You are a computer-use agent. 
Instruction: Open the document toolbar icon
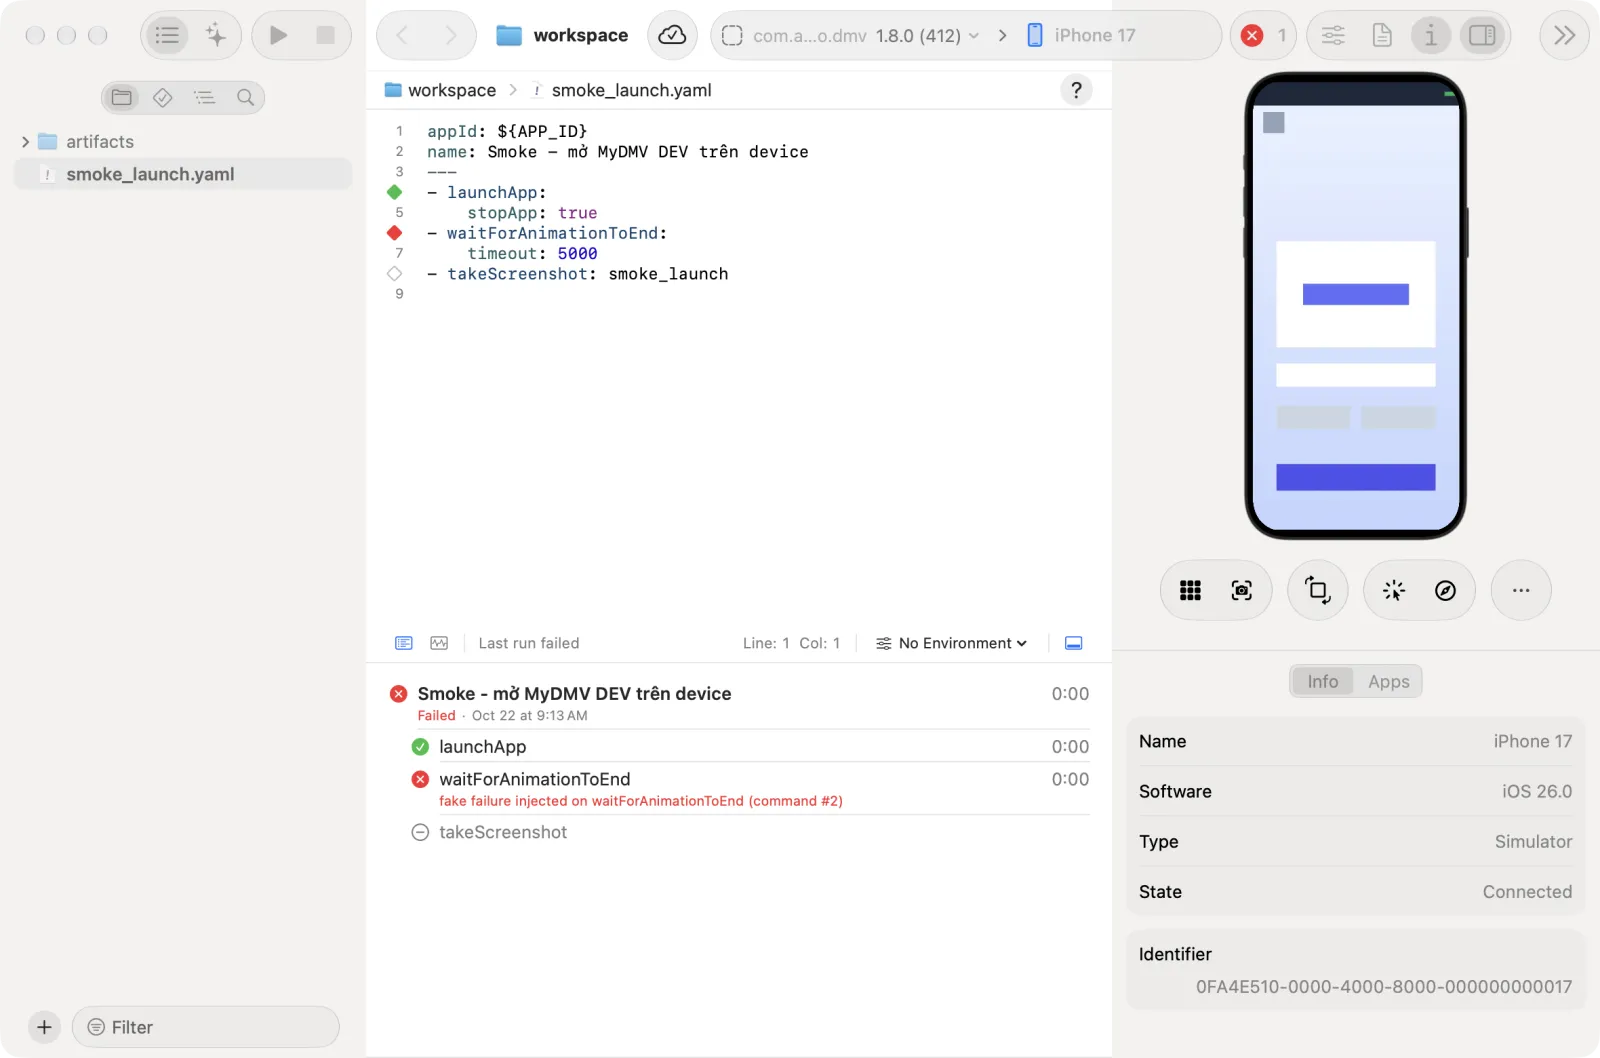tap(1382, 35)
